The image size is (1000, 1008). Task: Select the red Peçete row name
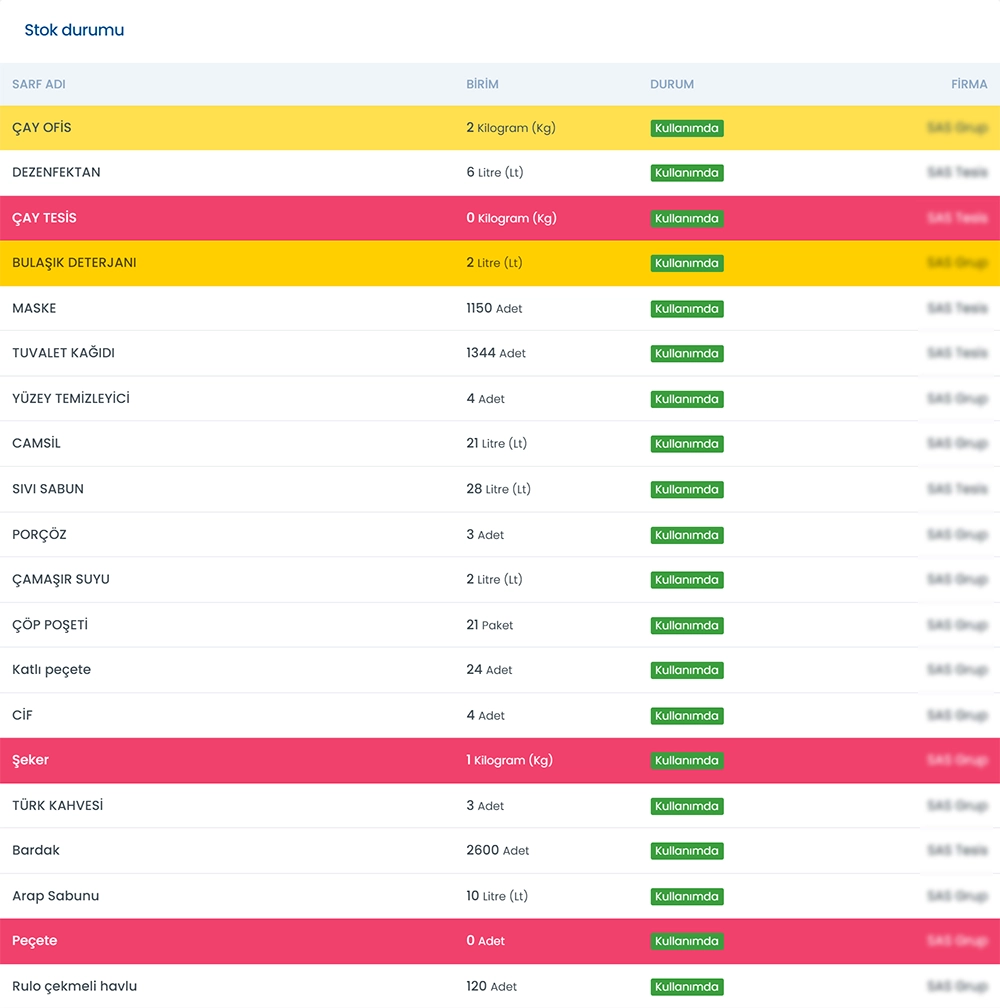(35, 941)
